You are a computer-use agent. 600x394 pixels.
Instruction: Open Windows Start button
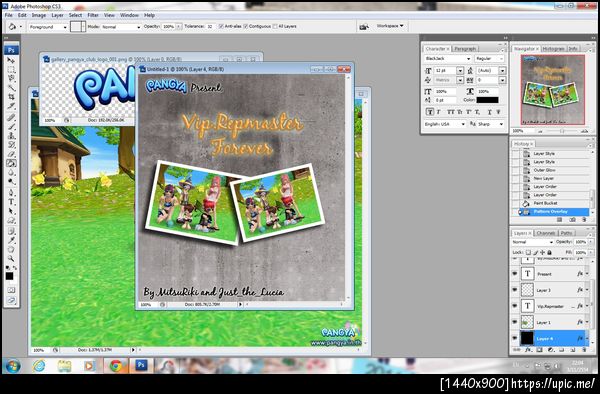point(12,366)
